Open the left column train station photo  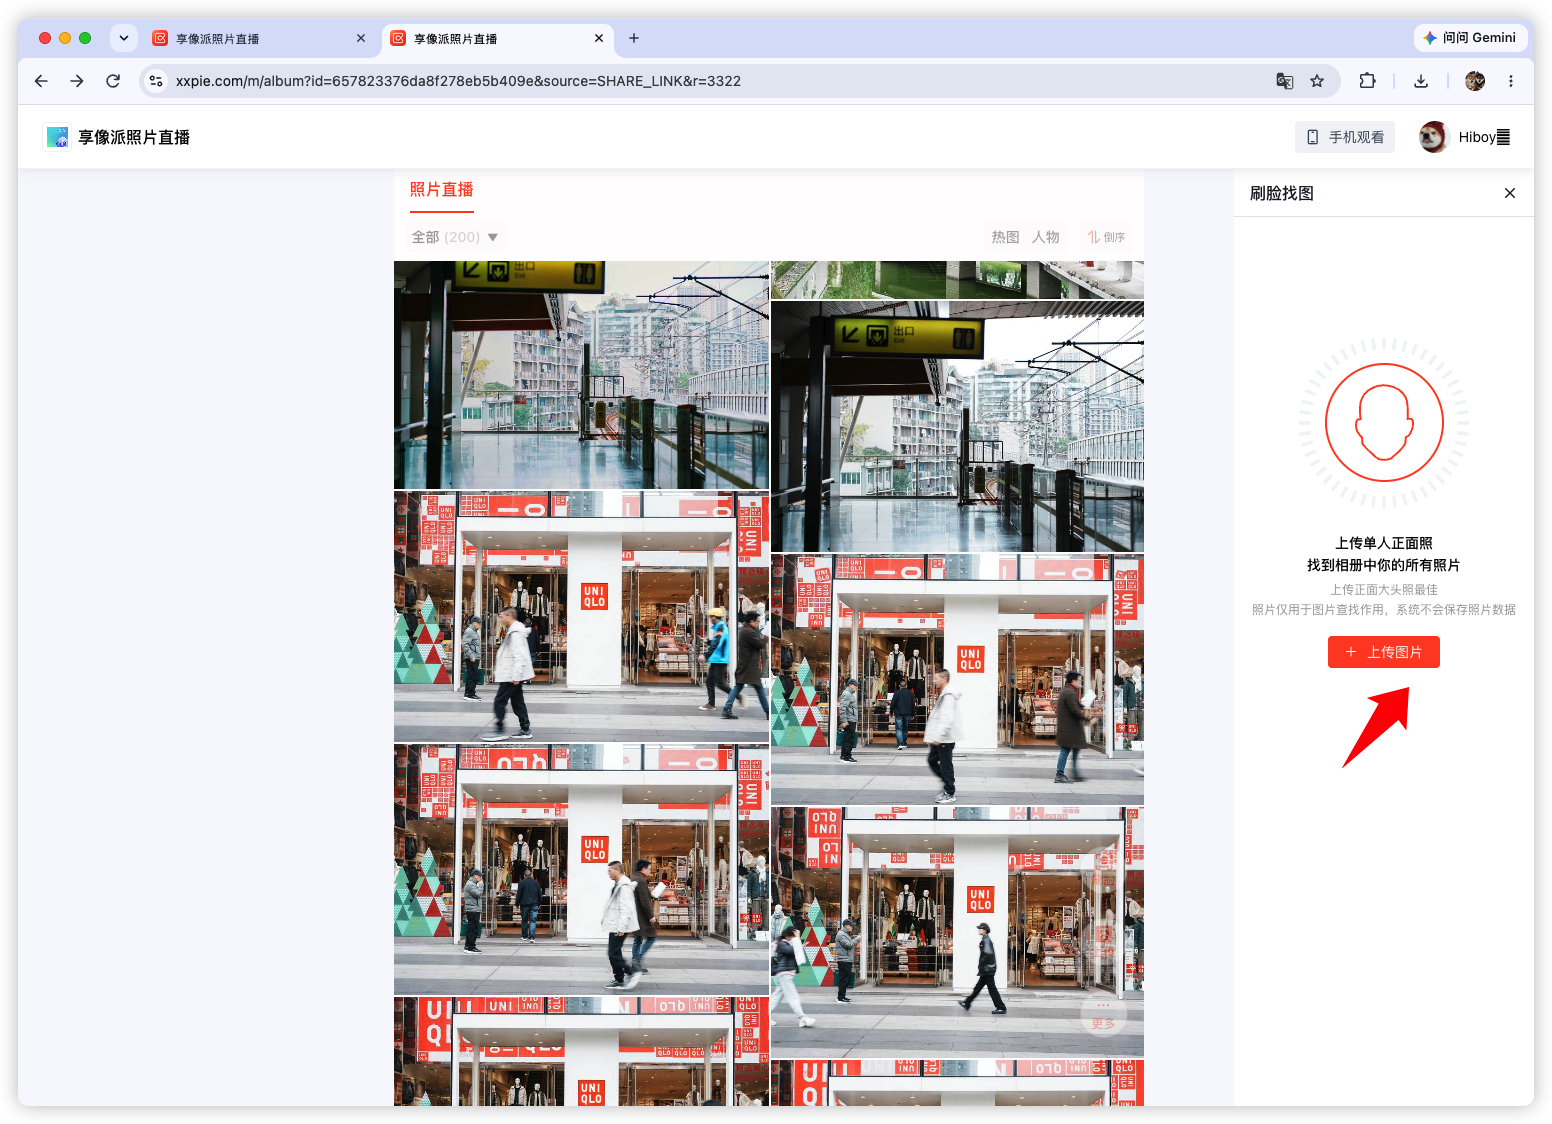(581, 375)
